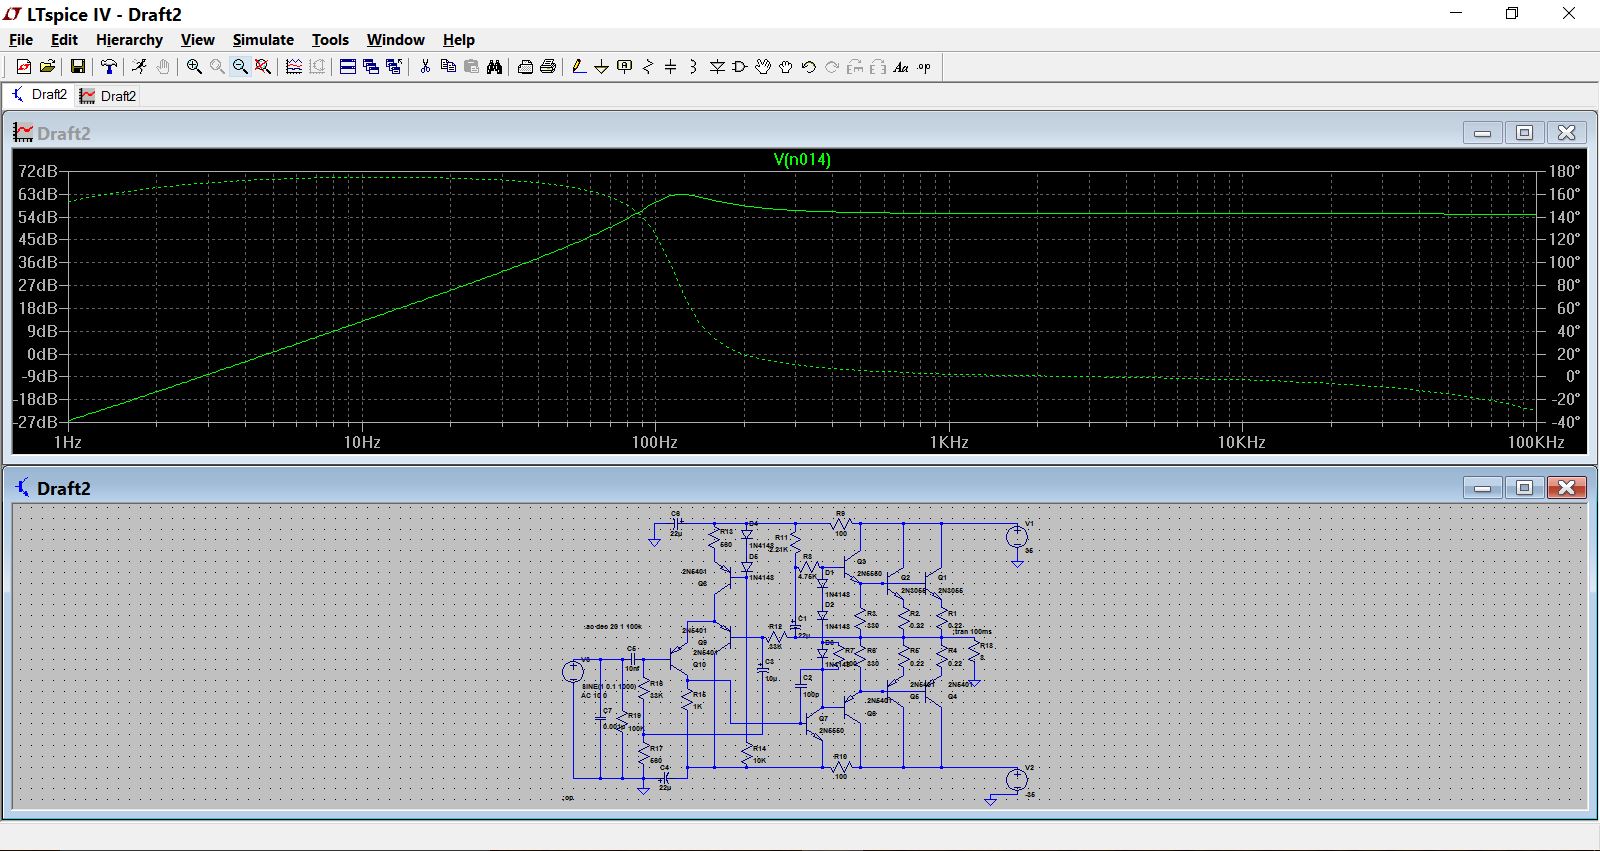Click the Print Setup icon
1600x851 pixels.
tap(525, 67)
